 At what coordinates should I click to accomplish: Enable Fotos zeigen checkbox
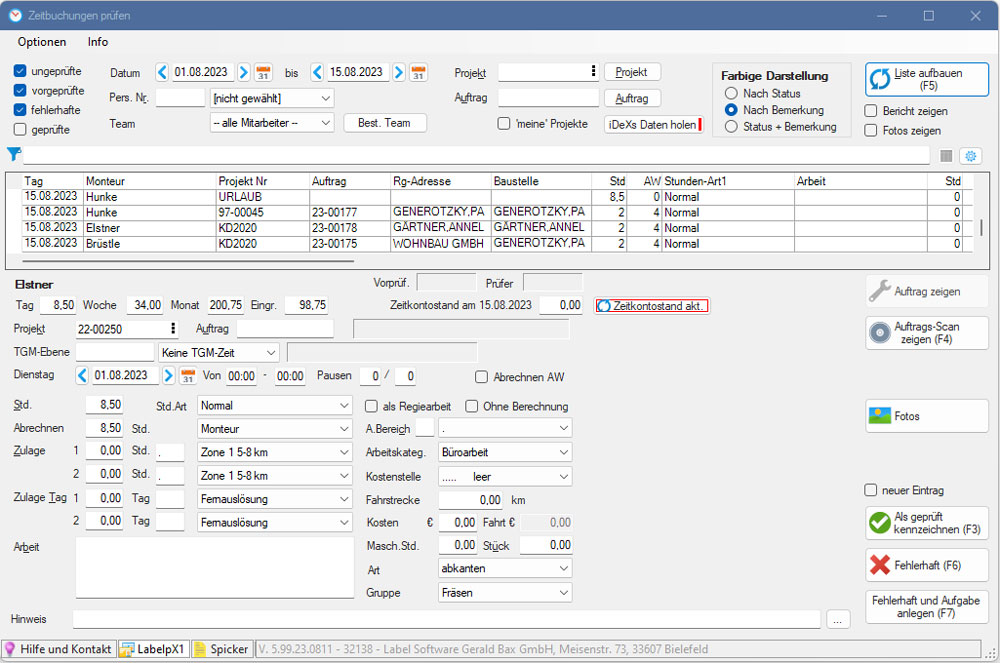[871, 131]
